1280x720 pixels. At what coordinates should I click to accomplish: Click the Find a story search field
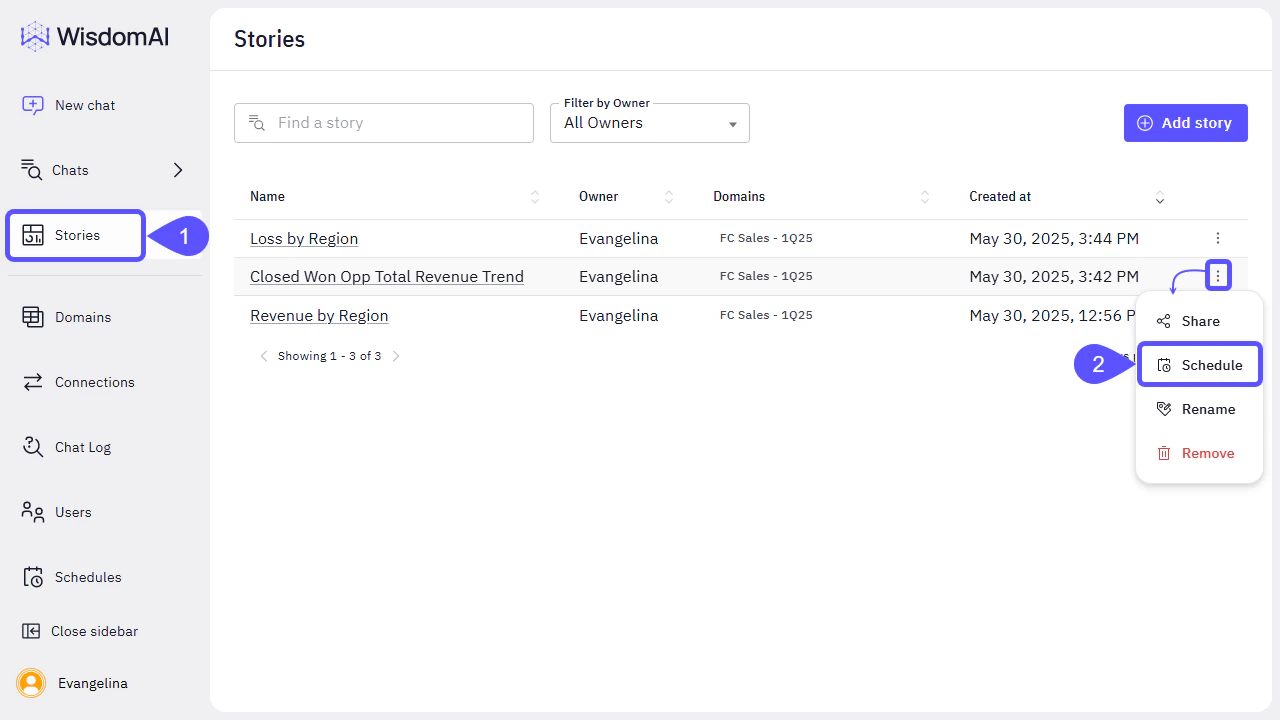point(383,122)
